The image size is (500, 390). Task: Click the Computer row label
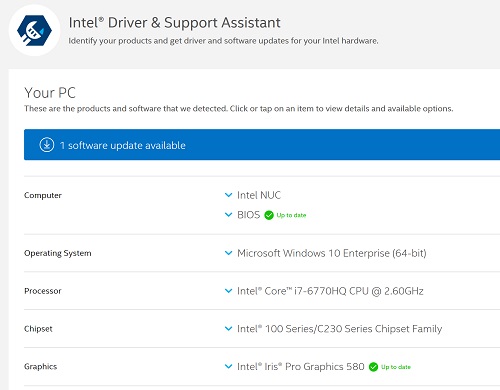tap(43, 195)
